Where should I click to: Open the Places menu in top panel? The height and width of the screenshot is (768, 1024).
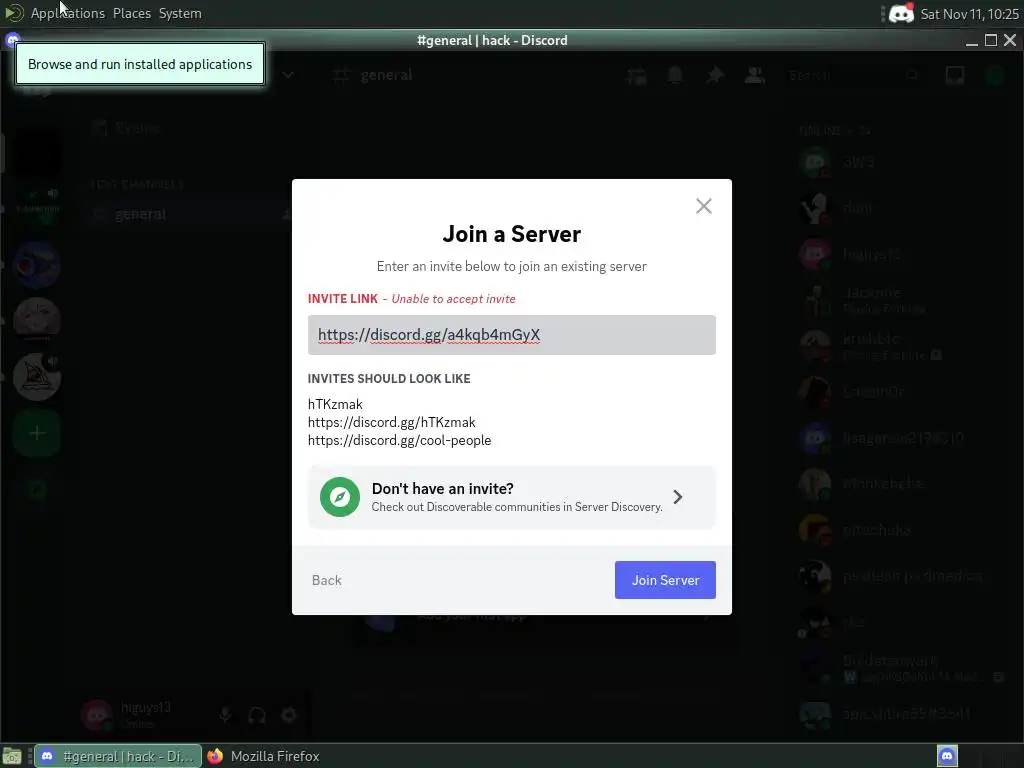[132, 13]
